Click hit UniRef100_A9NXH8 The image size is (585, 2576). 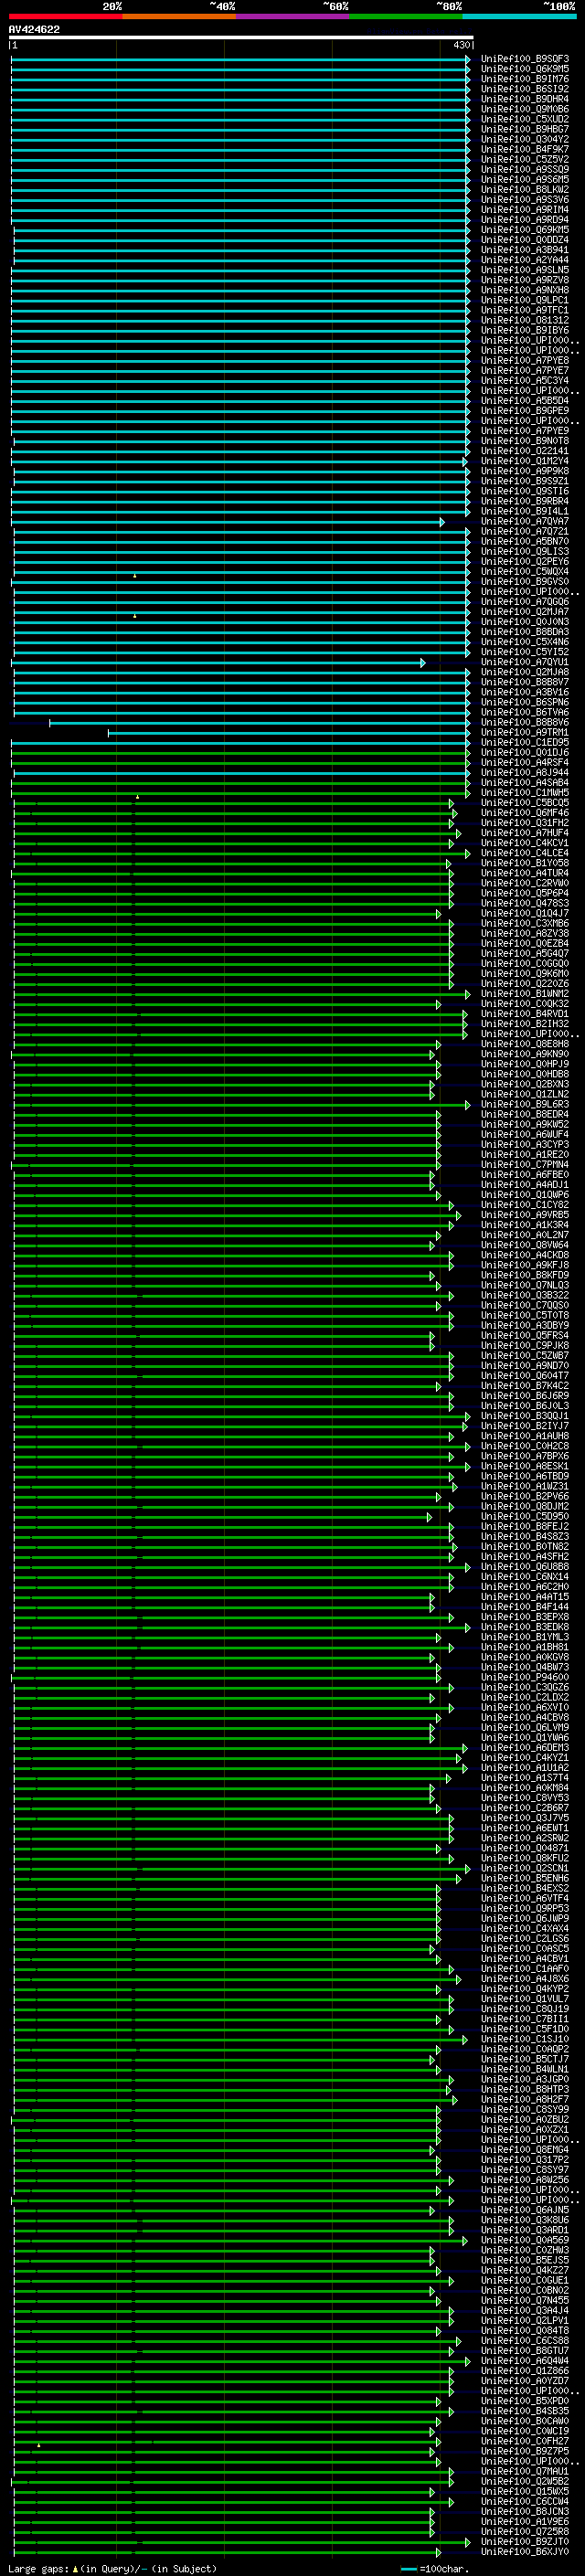point(524,290)
